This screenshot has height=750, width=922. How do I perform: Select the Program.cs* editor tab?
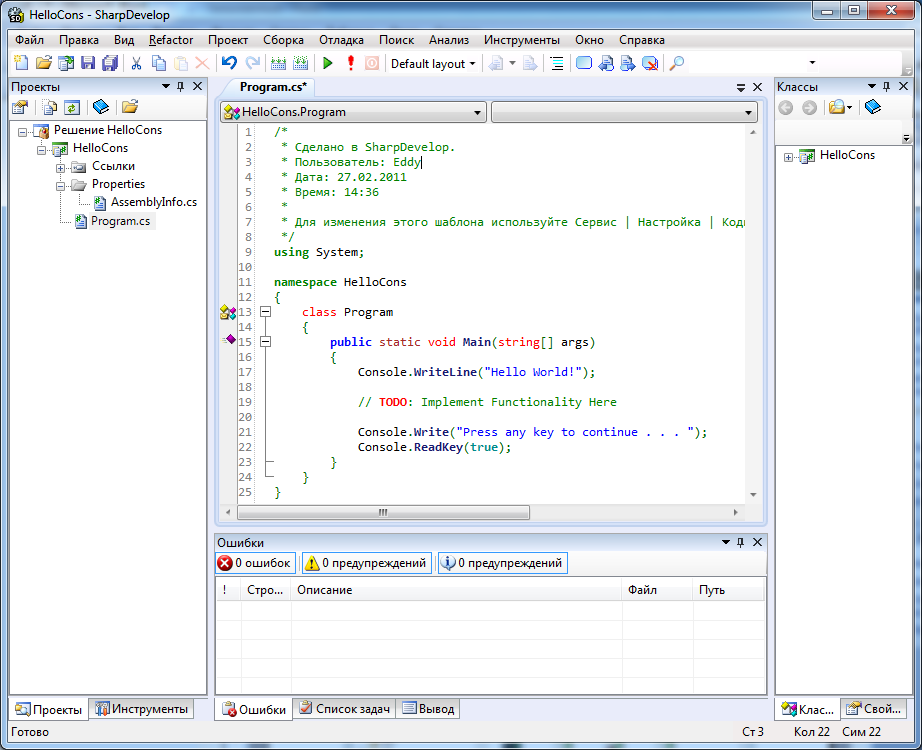click(x=273, y=87)
